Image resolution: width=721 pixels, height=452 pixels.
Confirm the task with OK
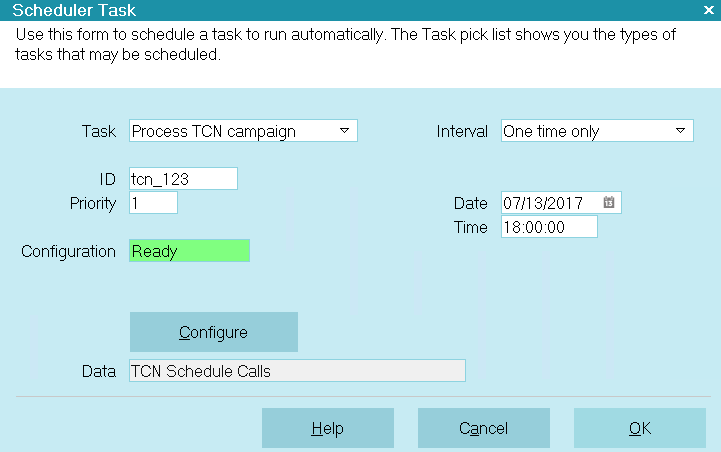tap(640, 428)
